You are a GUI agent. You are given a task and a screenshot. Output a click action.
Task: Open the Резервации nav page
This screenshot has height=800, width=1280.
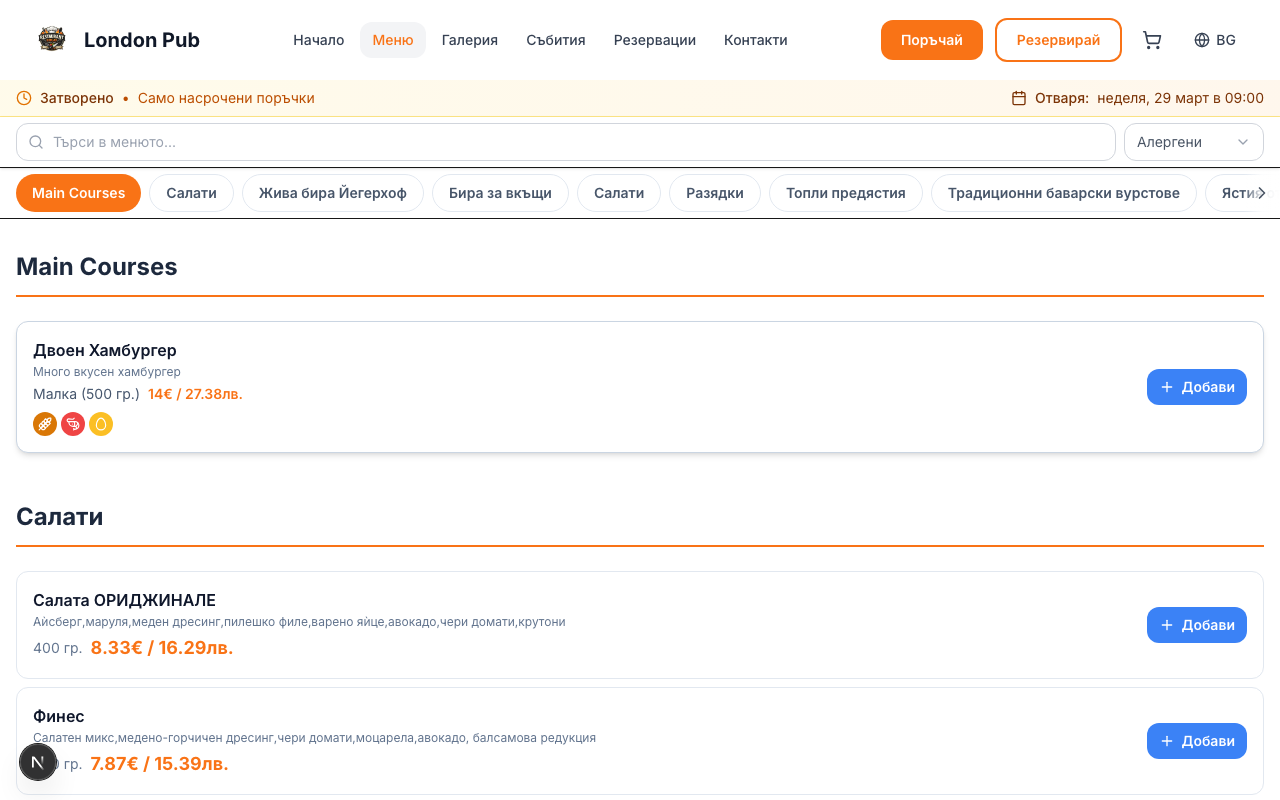click(654, 40)
